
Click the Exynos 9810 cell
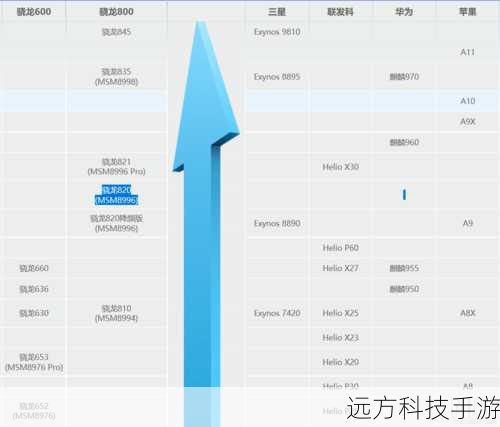(x=277, y=32)
